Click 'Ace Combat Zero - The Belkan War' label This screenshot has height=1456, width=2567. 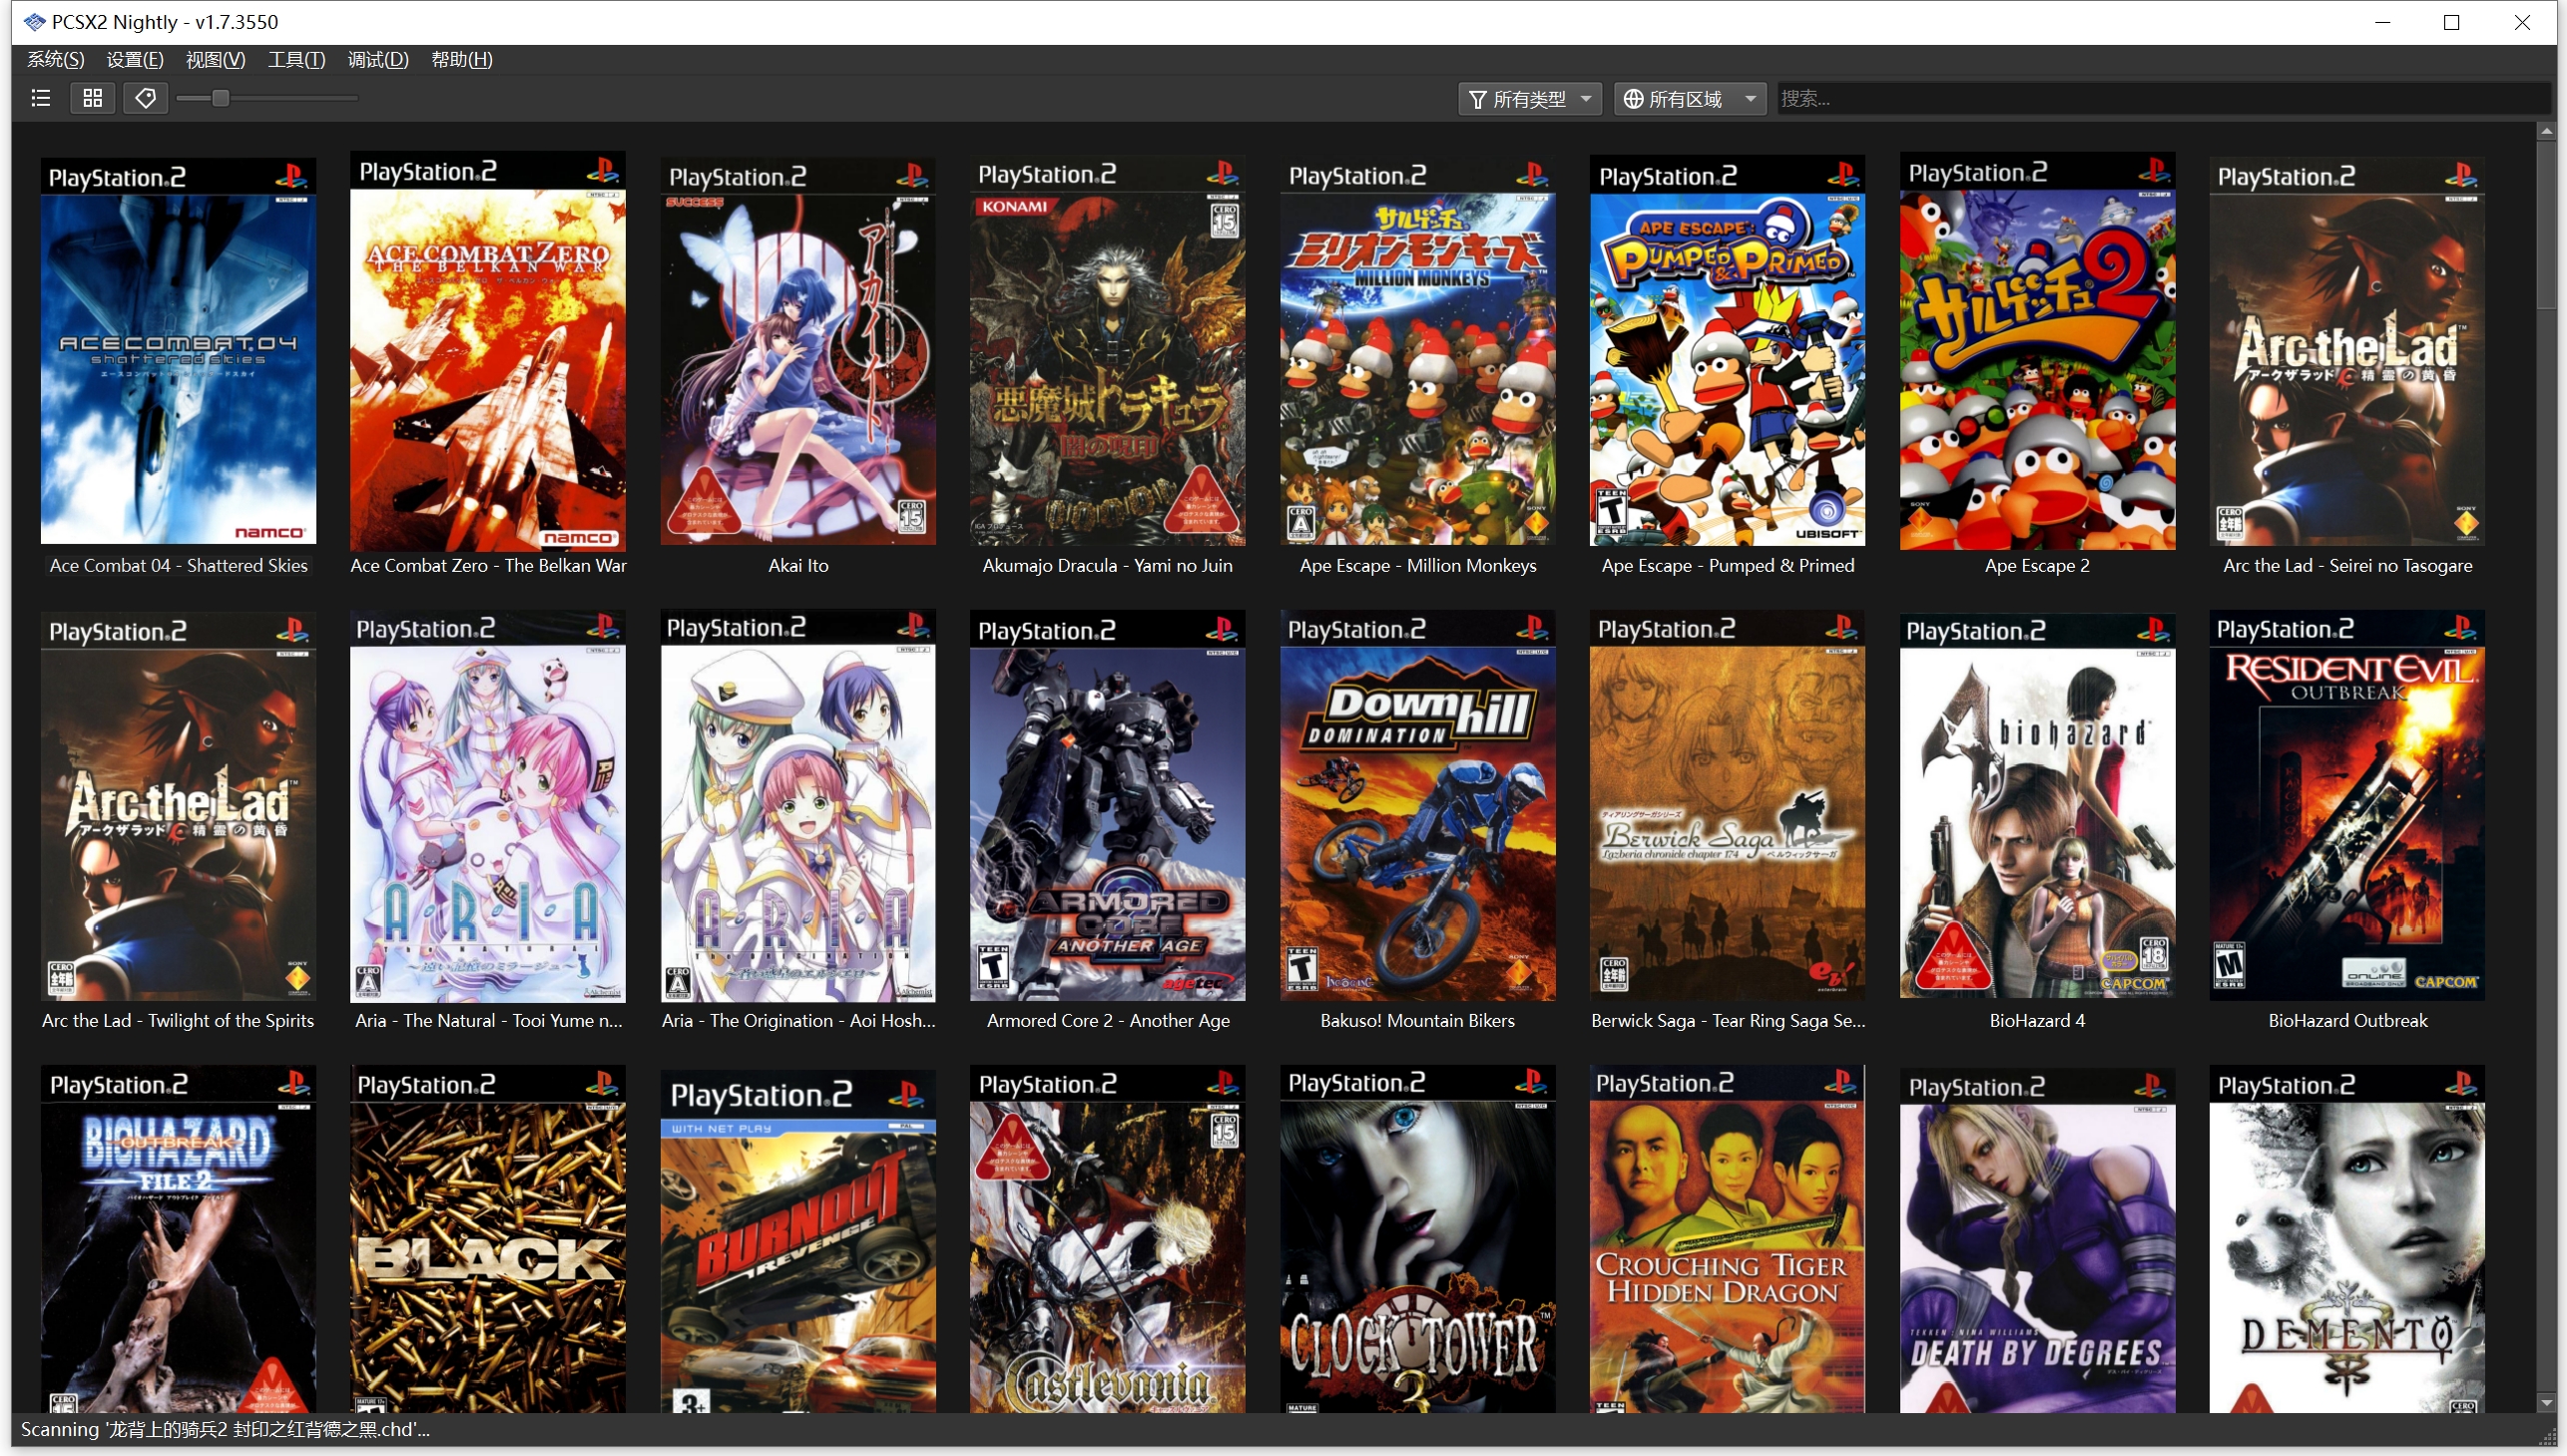tap(488, 566)
